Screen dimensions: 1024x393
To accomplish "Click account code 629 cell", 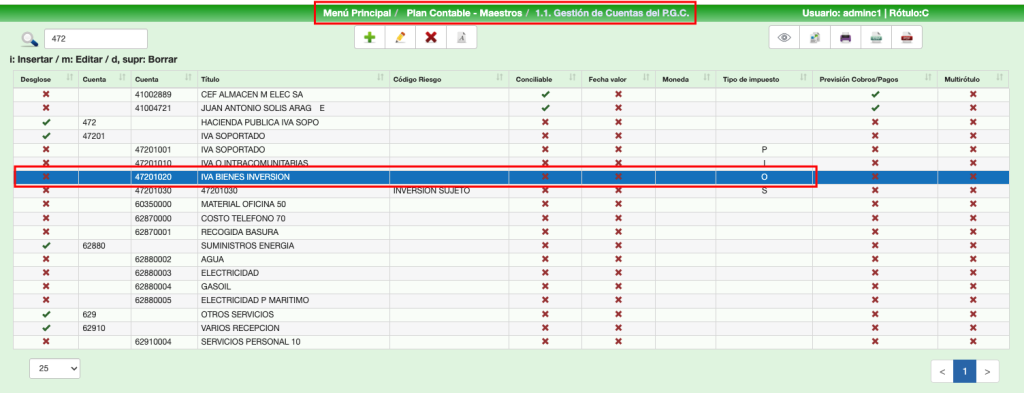I will coord(104,314).
